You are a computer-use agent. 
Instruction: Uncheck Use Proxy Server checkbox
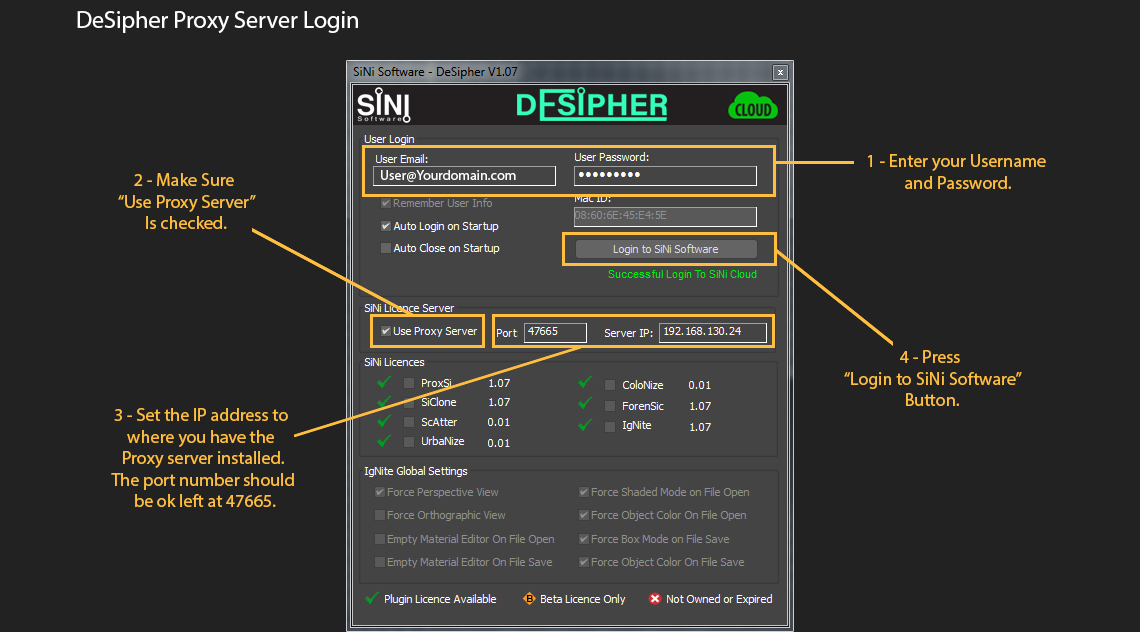[385, 332]
